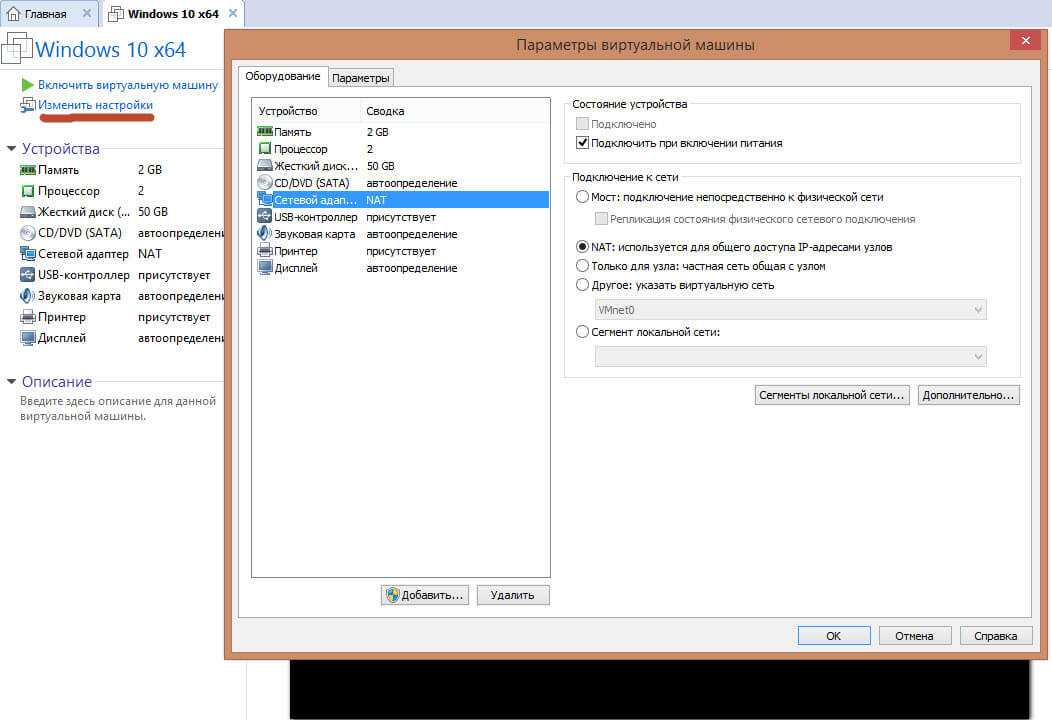Viewport: 1052px width, 720px height.
Task: Open the VMnet0 virtual network dropdown
Action: click(790, 310)
